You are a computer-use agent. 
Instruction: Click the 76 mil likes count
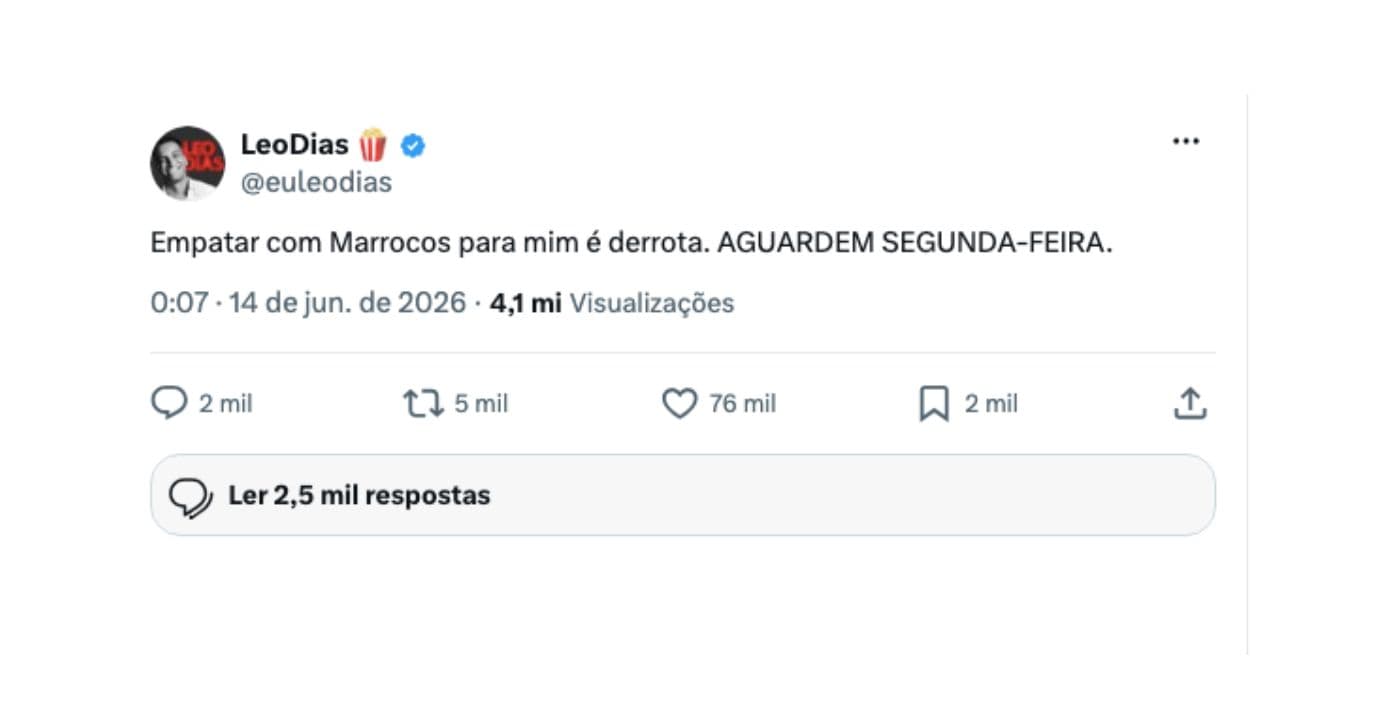click(743, 404)
